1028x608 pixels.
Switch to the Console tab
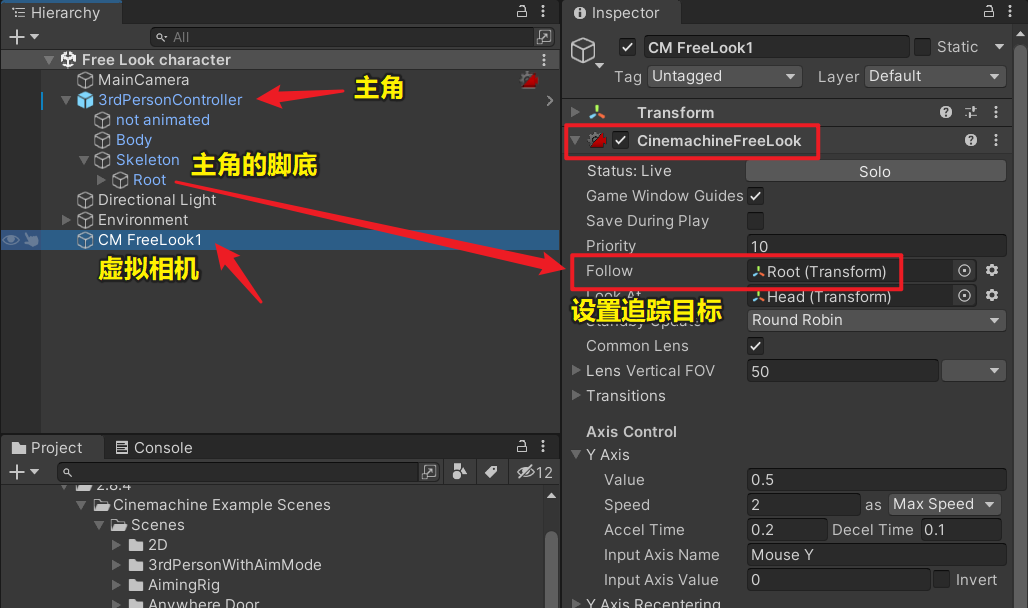tap(154, 447)
